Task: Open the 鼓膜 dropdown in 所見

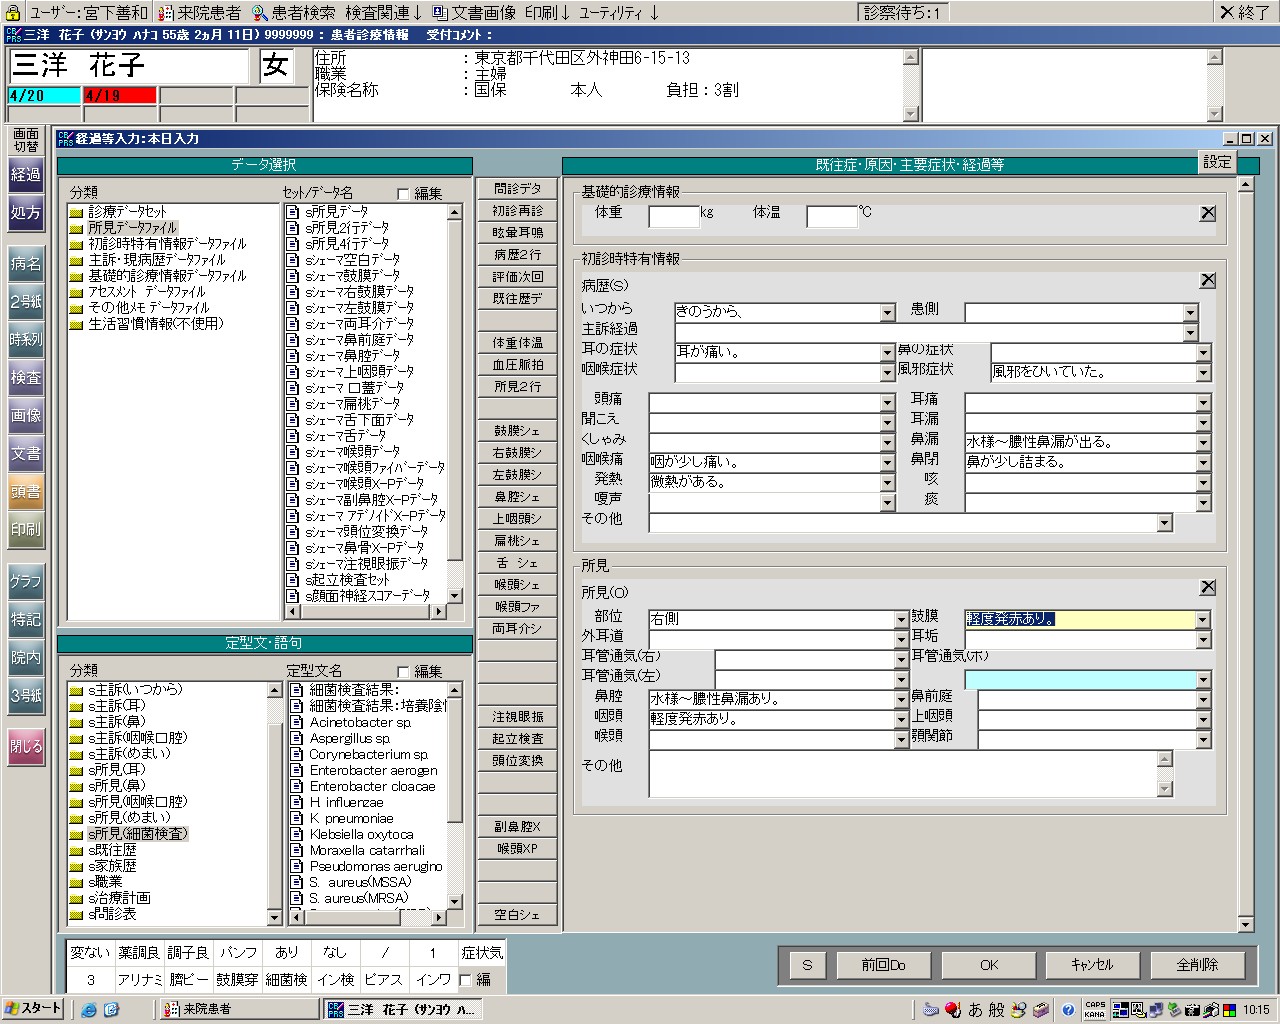Action: [1203, 620]
